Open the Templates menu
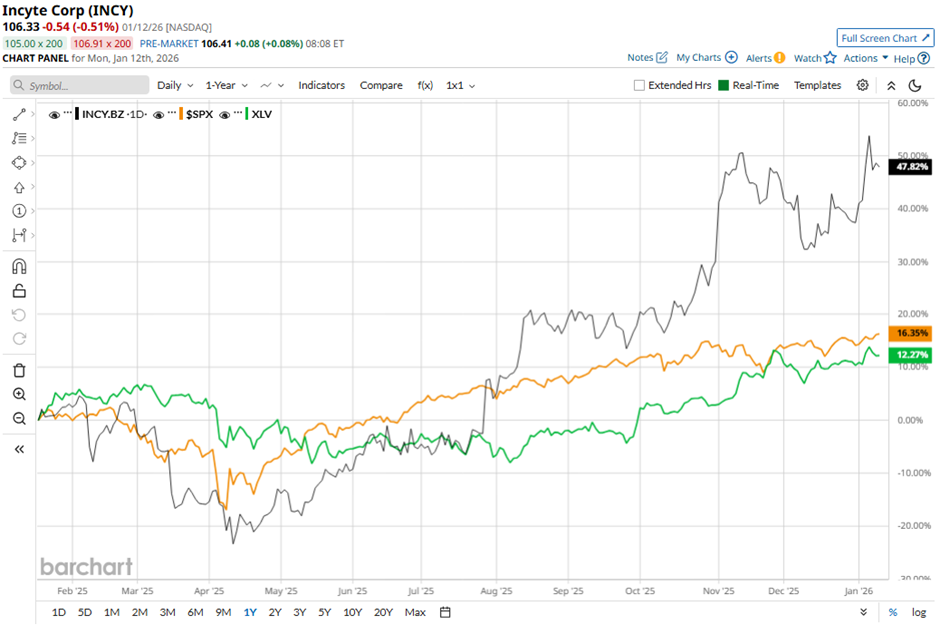 pos(817,86)
